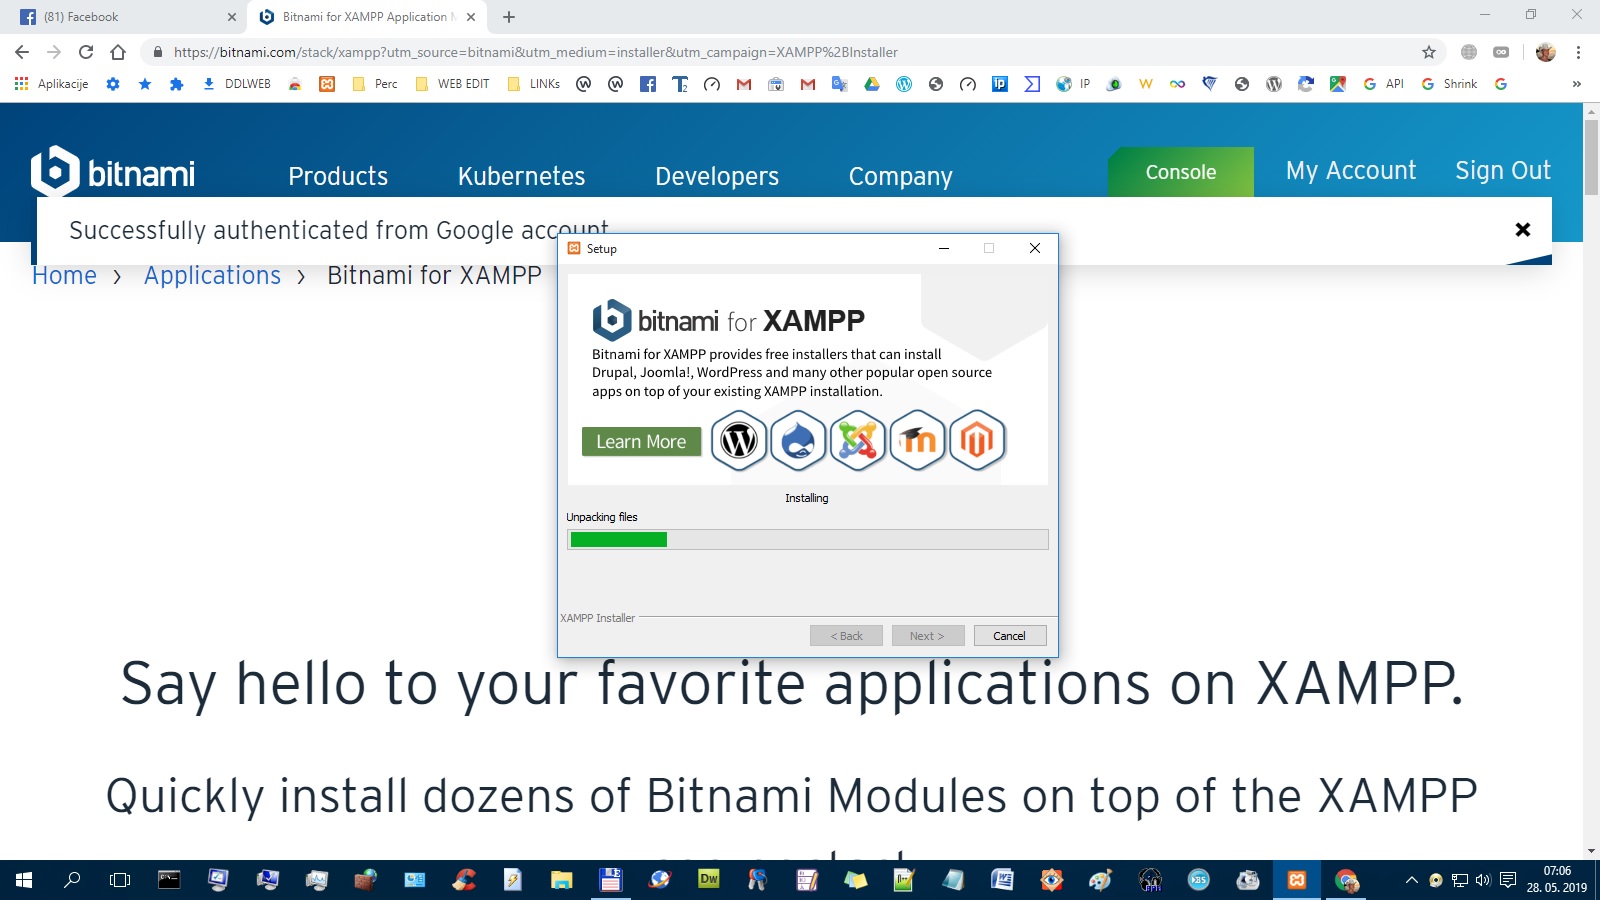Open a new browser tab
Image resolution: width=1600 pixels, height=900 pixels.
tap(509, 17)
